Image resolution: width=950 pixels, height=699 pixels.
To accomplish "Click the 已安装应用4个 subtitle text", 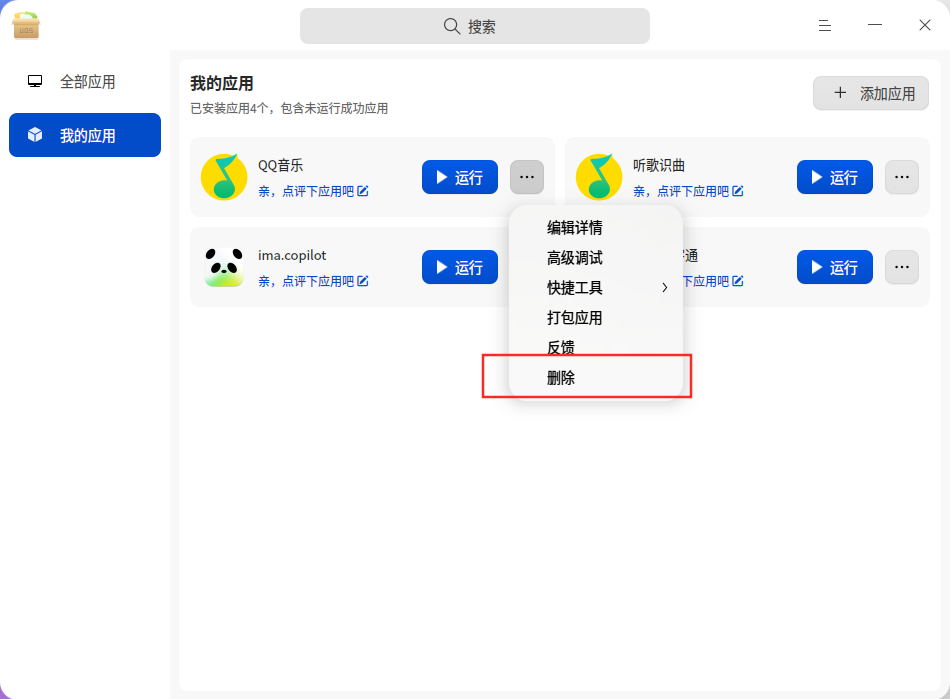I will pos(289,108).
